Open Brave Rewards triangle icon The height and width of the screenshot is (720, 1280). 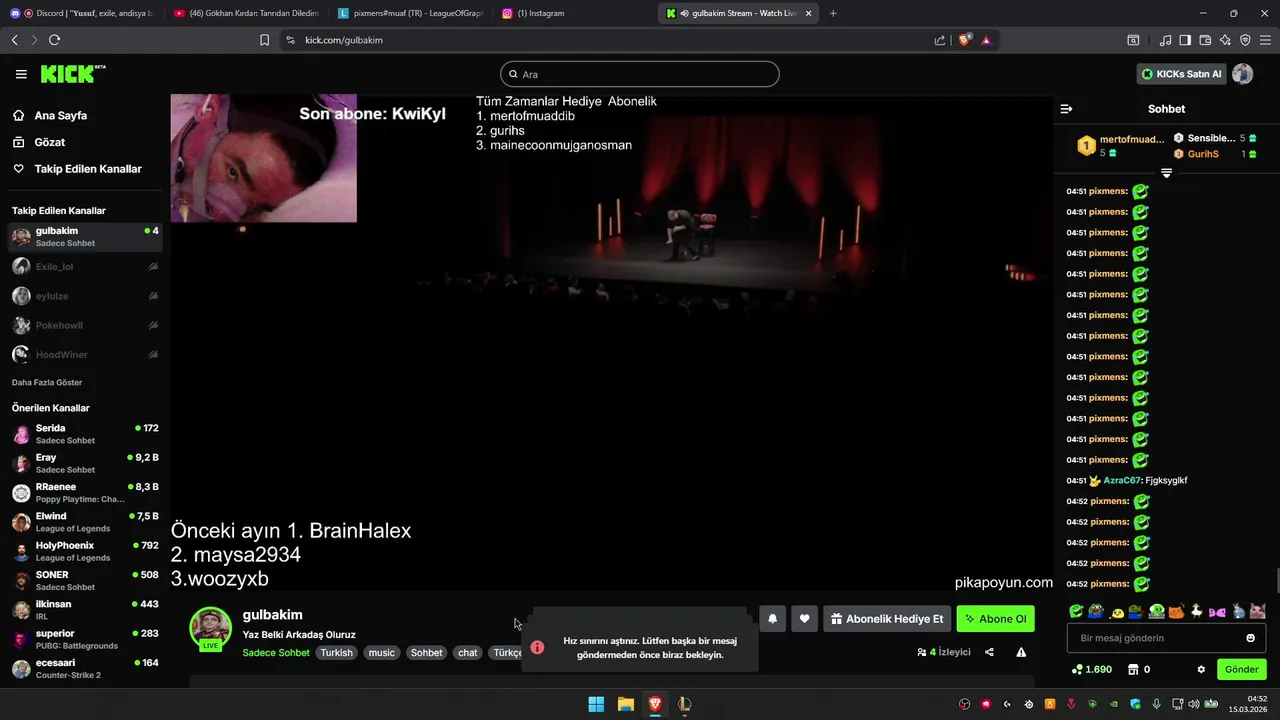[986, 40]
